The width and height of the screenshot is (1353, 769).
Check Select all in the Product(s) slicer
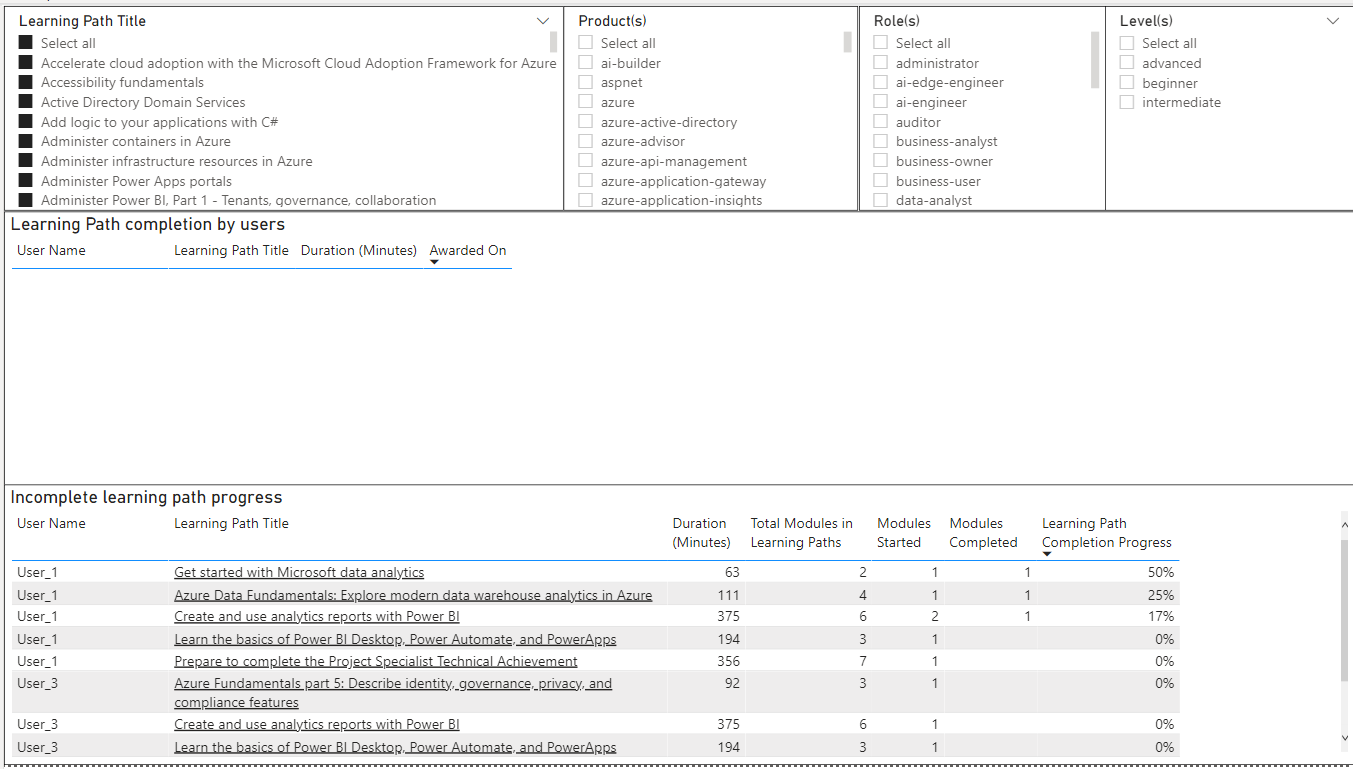click(x=585, y=42)
